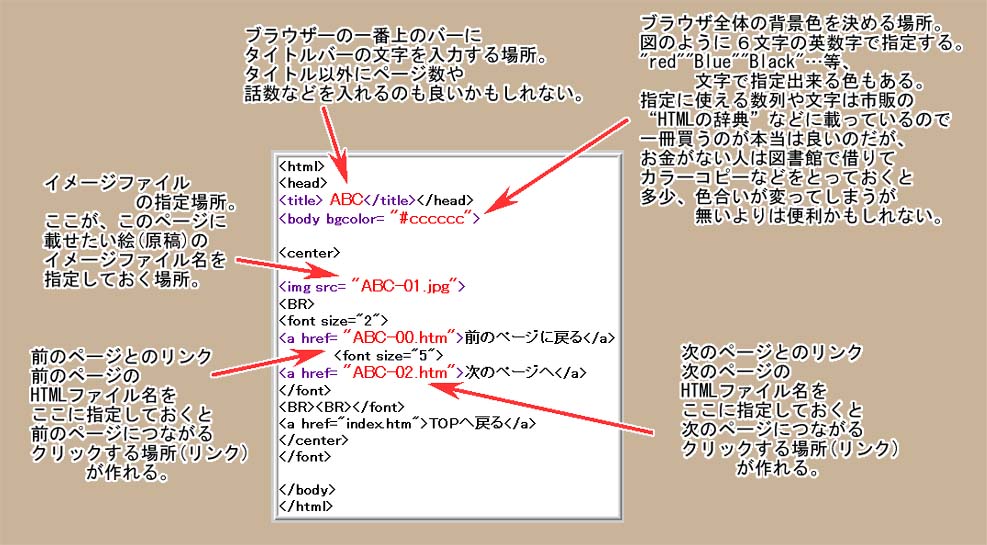Click the </body> closing tag line
The height and width of the screenshot is (545, 987).
(307, 489)
